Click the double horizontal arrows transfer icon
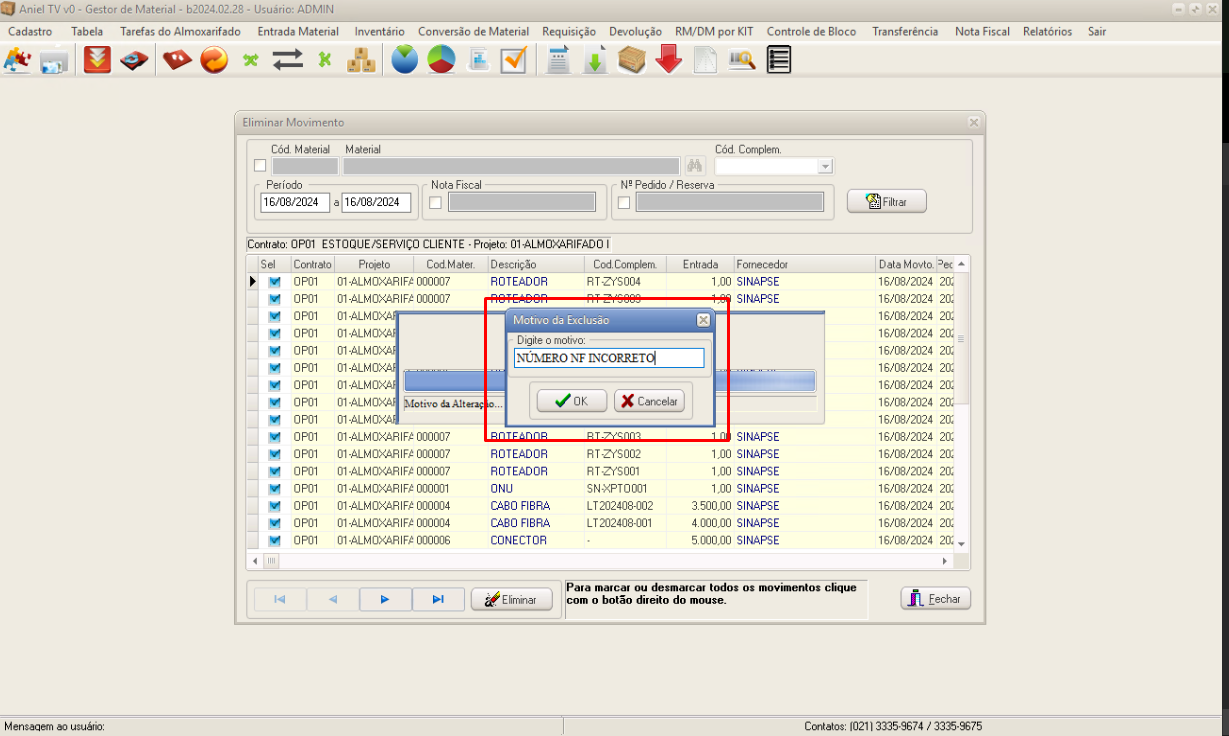Viewport: 1229px width, 736px height. [x=288, y=61]
